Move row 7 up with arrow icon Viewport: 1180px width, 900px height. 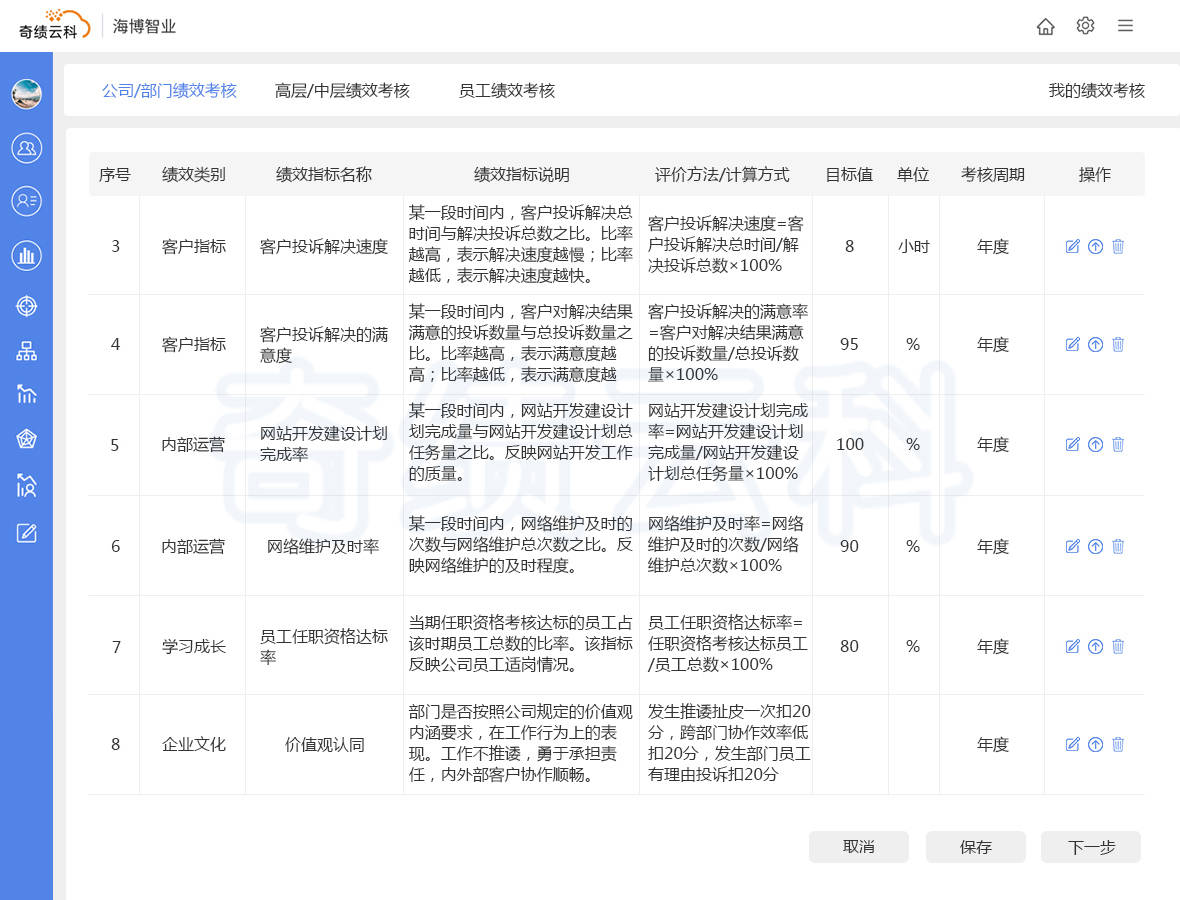coord(1095,646)
